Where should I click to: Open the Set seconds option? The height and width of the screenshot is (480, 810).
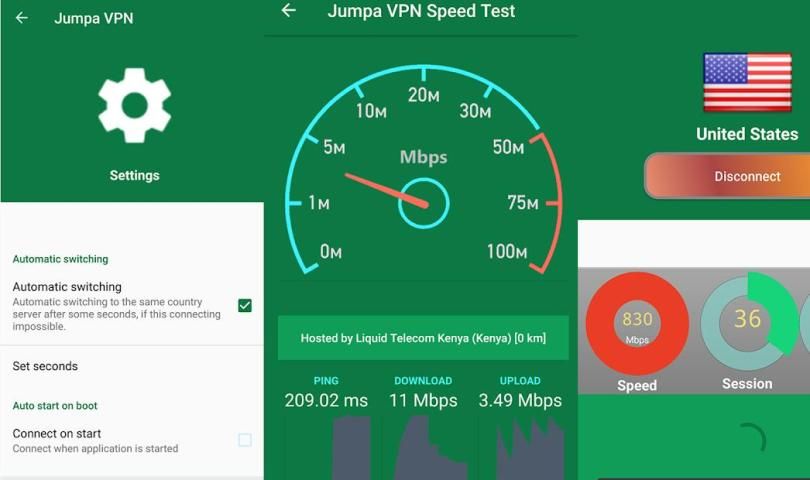pos(132,366)
